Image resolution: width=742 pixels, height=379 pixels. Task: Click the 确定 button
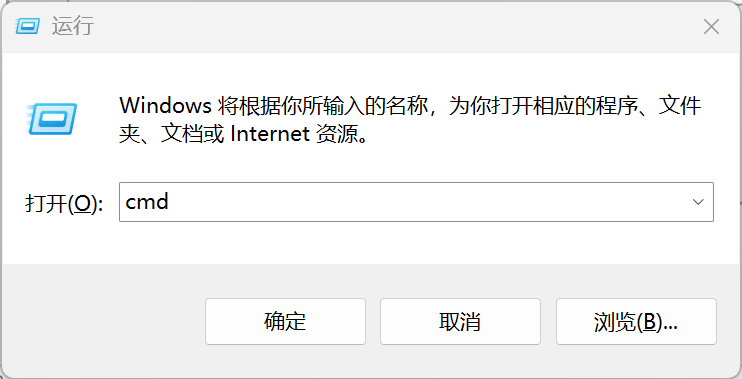pos(285,321)
